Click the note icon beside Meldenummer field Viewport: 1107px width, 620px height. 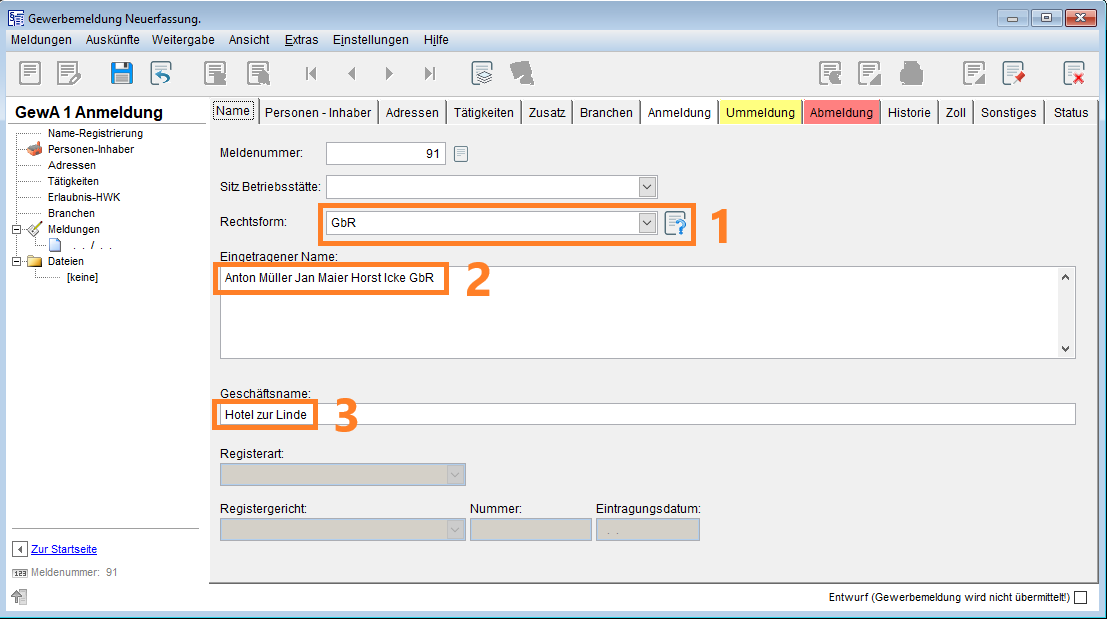click(x=461, y=153)
